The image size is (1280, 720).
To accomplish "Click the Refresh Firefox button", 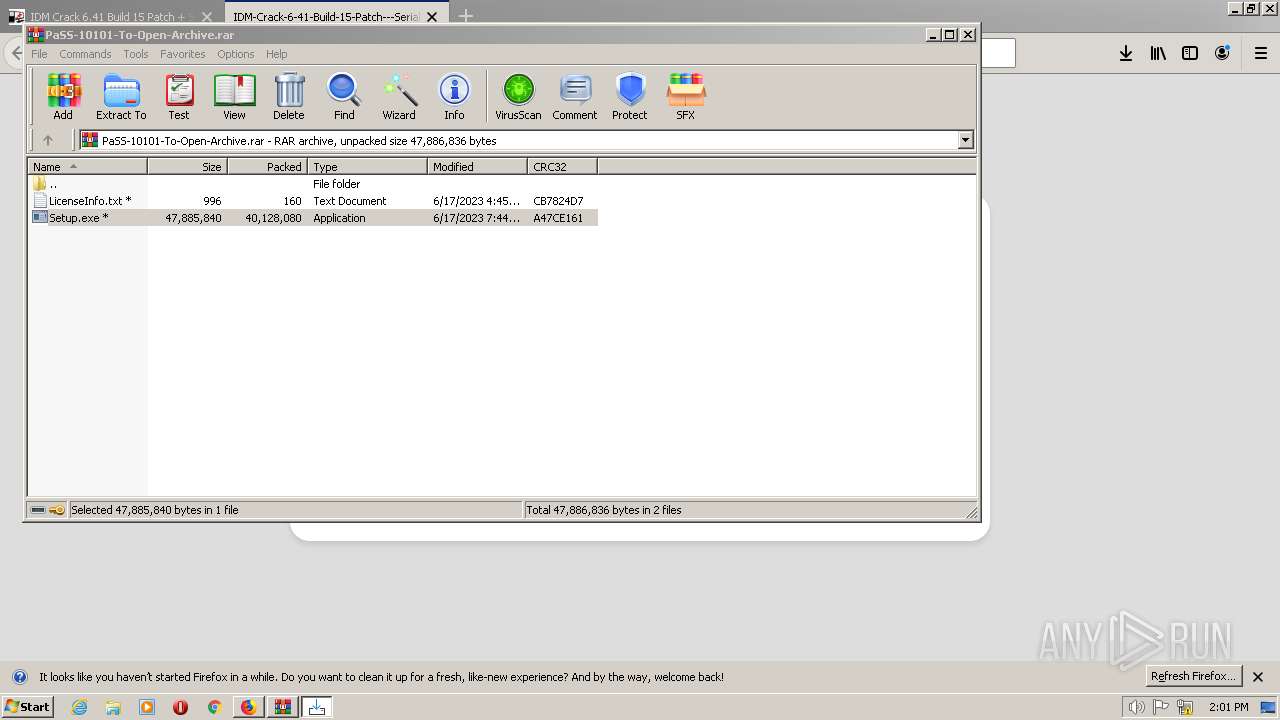I will pos(1193,676).
